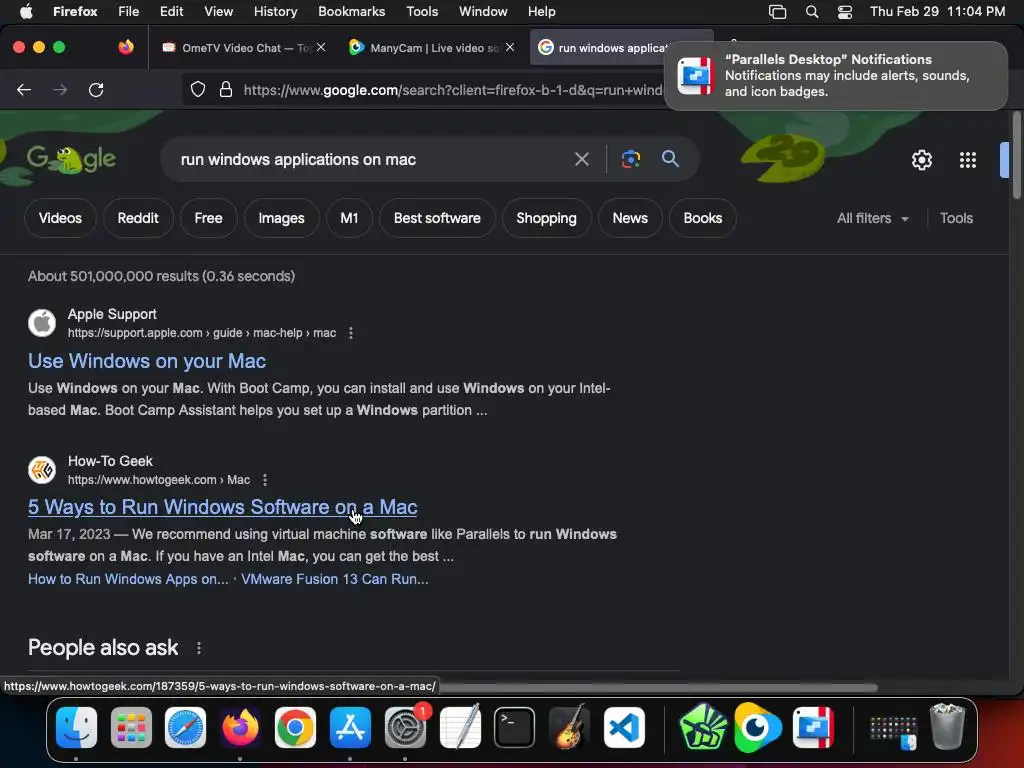Open '5 Ways to Run Windows Software' result
The image size is (1024, 768).
223,507
